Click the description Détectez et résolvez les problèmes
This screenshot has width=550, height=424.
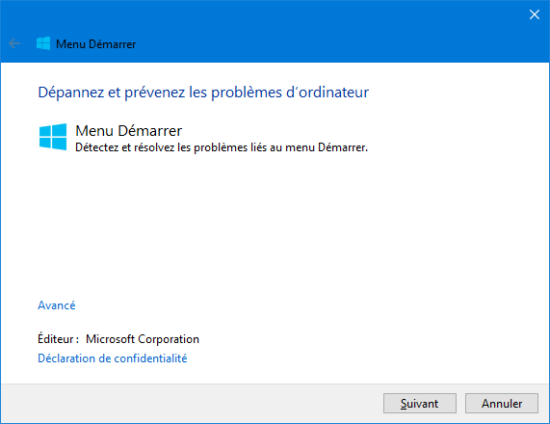(x=222, y=147)
